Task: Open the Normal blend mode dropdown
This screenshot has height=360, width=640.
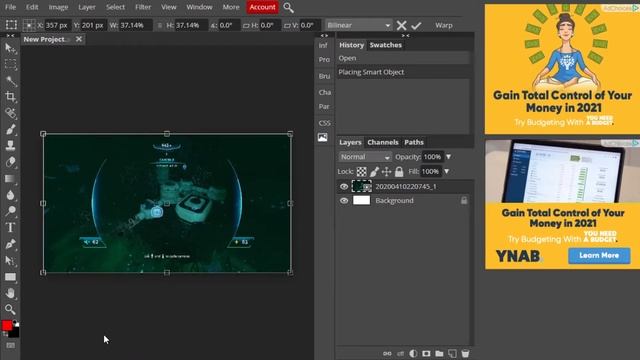Action: pyautogui.click(x=364, y=157)
